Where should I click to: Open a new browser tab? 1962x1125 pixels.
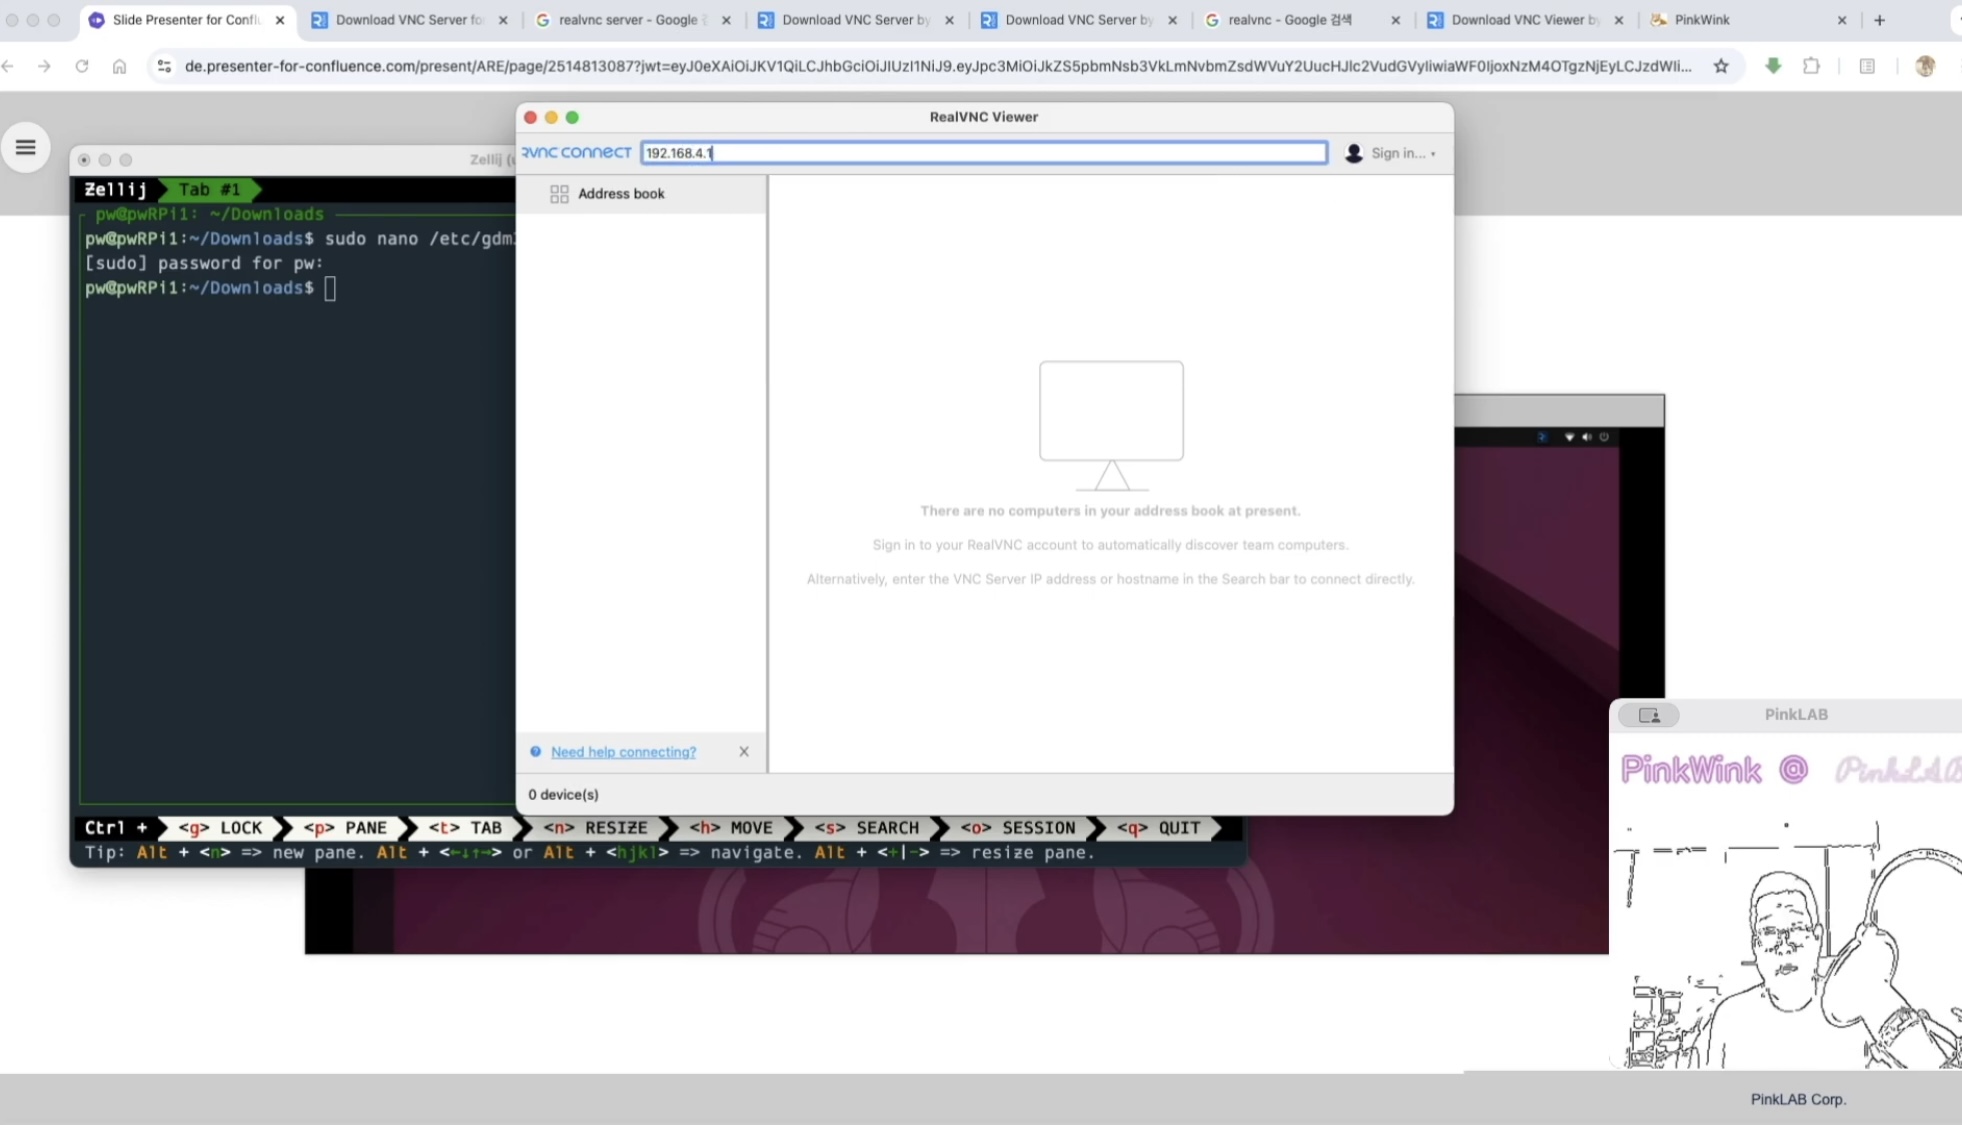click(x=1879, y=20)
